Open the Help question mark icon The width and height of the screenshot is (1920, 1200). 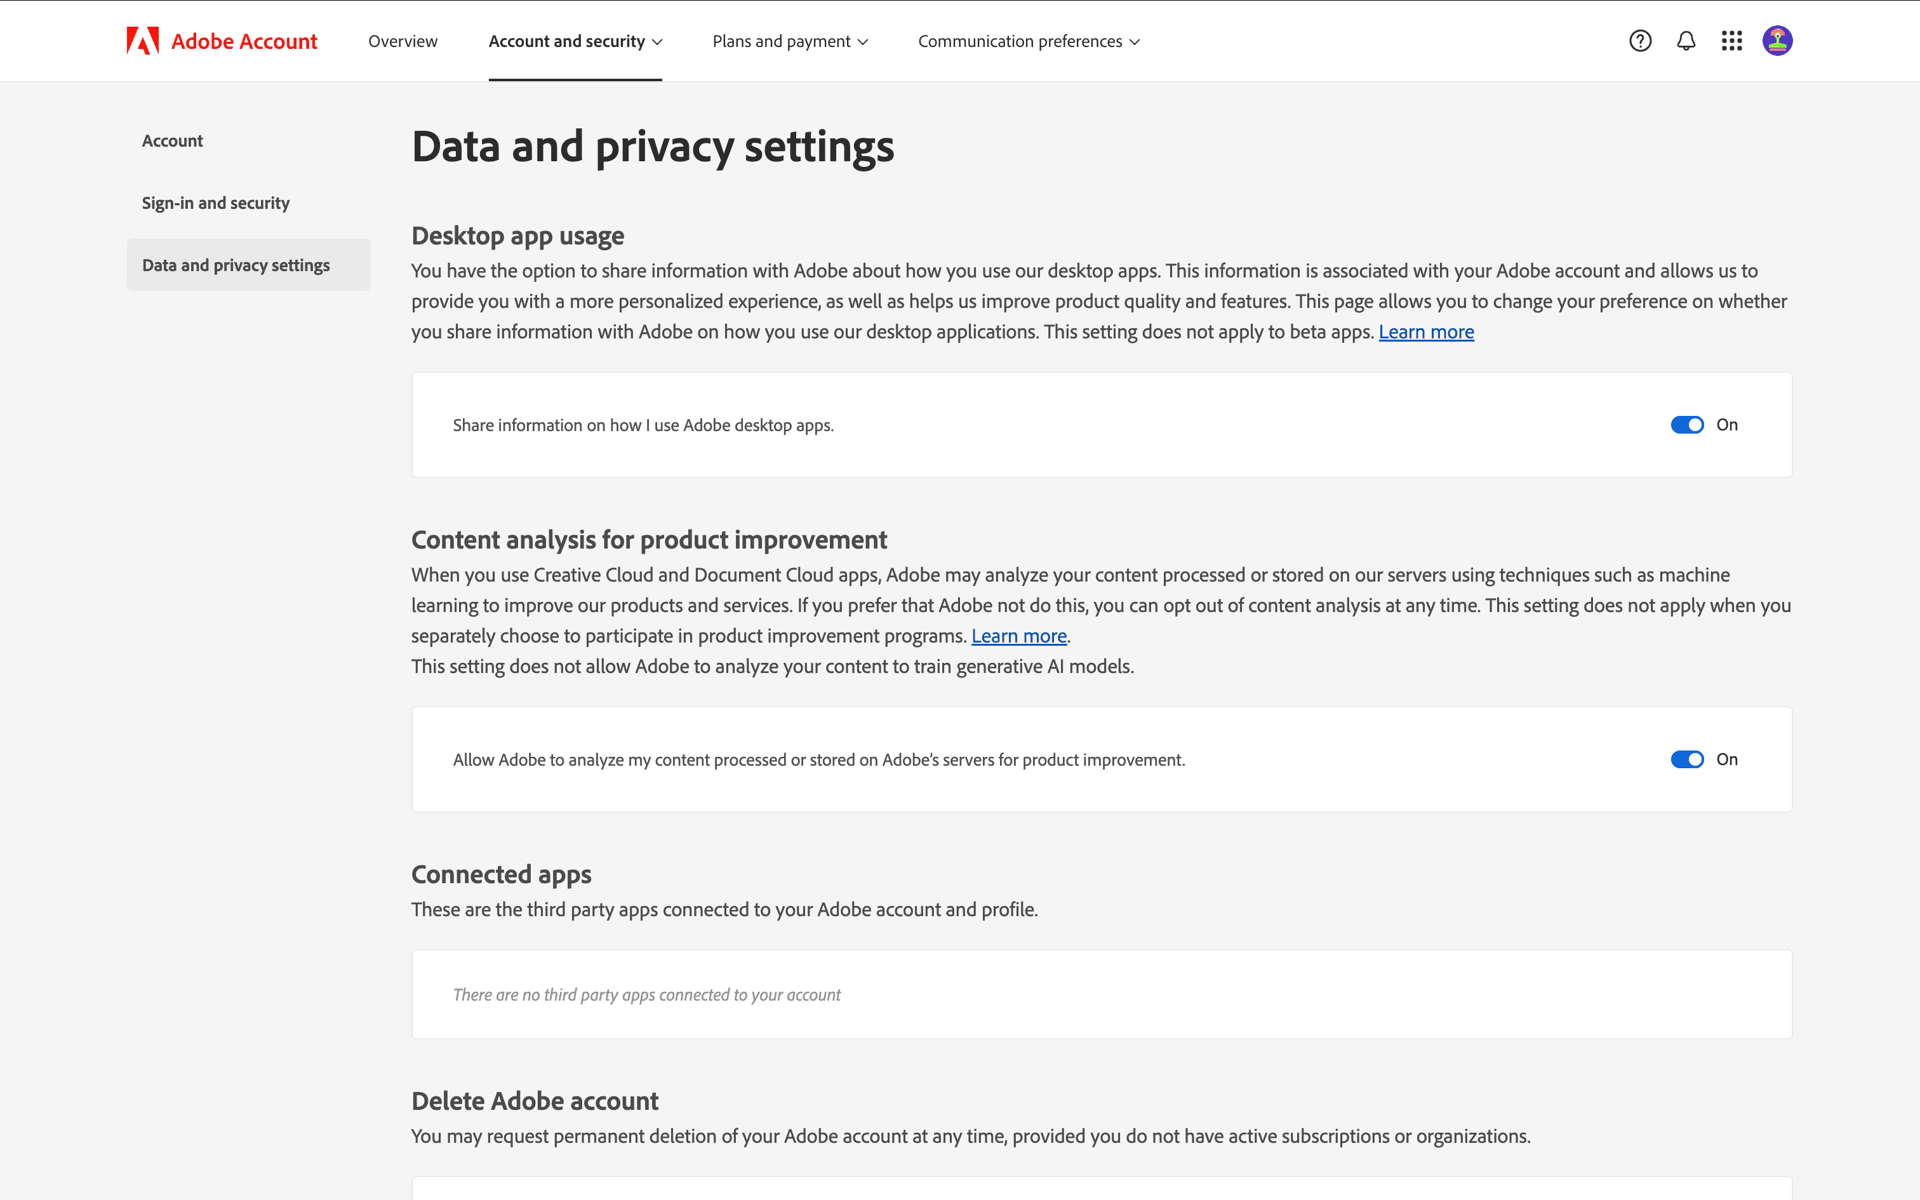[1640, 41]
